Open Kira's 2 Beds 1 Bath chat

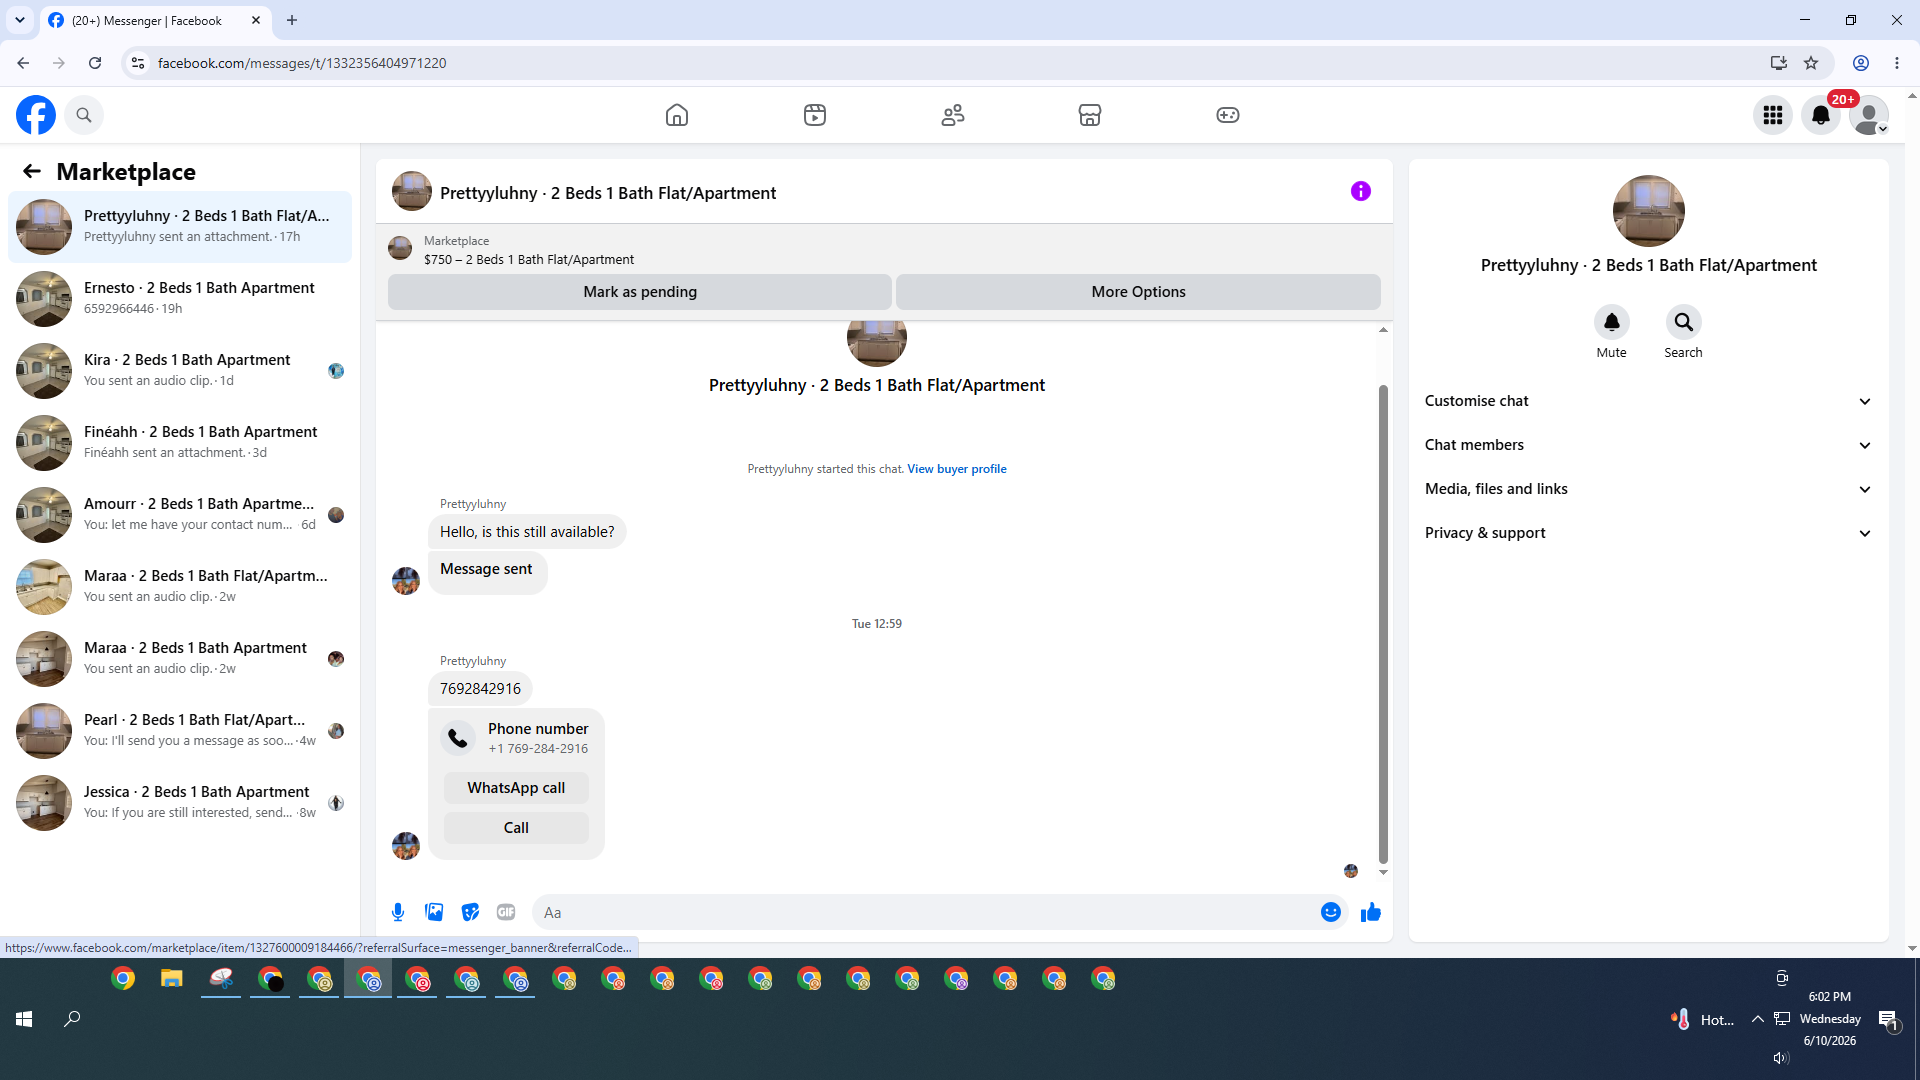pyautogui.click(x=180, y=371)
